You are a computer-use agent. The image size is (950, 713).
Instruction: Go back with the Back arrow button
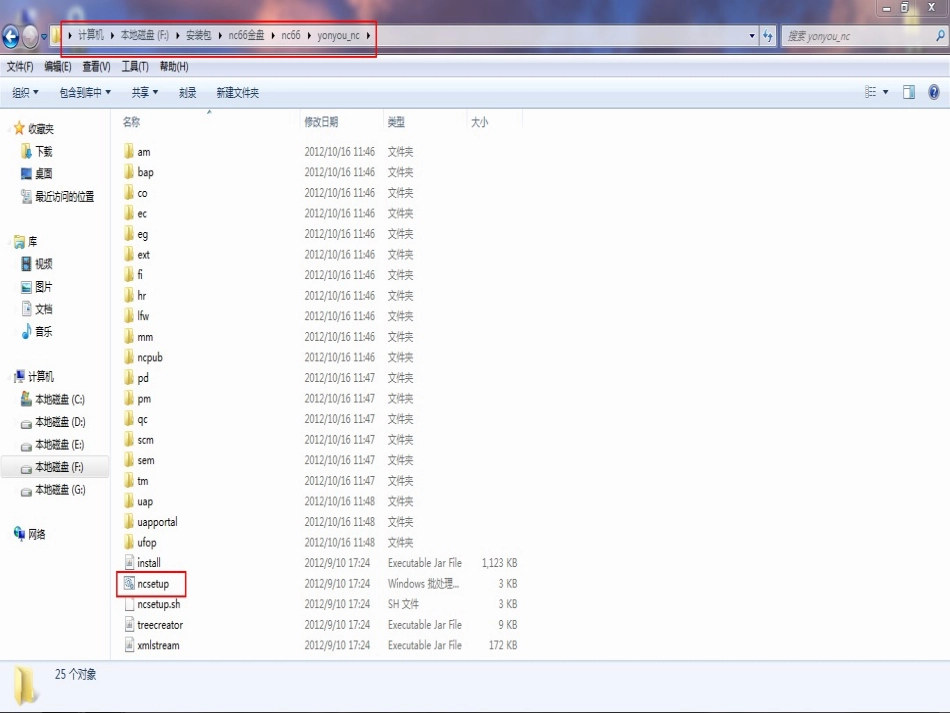(x=11, y=36)
